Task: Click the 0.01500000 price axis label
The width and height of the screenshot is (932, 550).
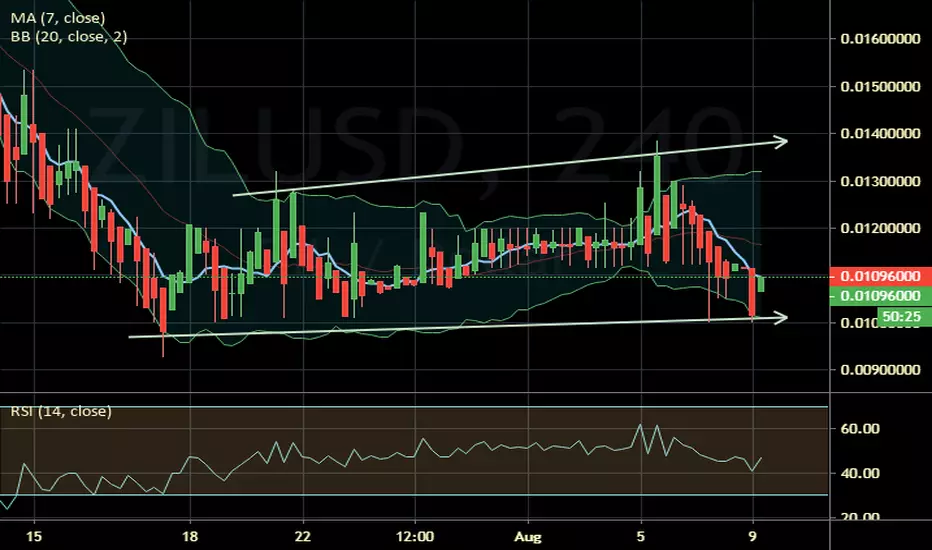Action: pos(880,87)
